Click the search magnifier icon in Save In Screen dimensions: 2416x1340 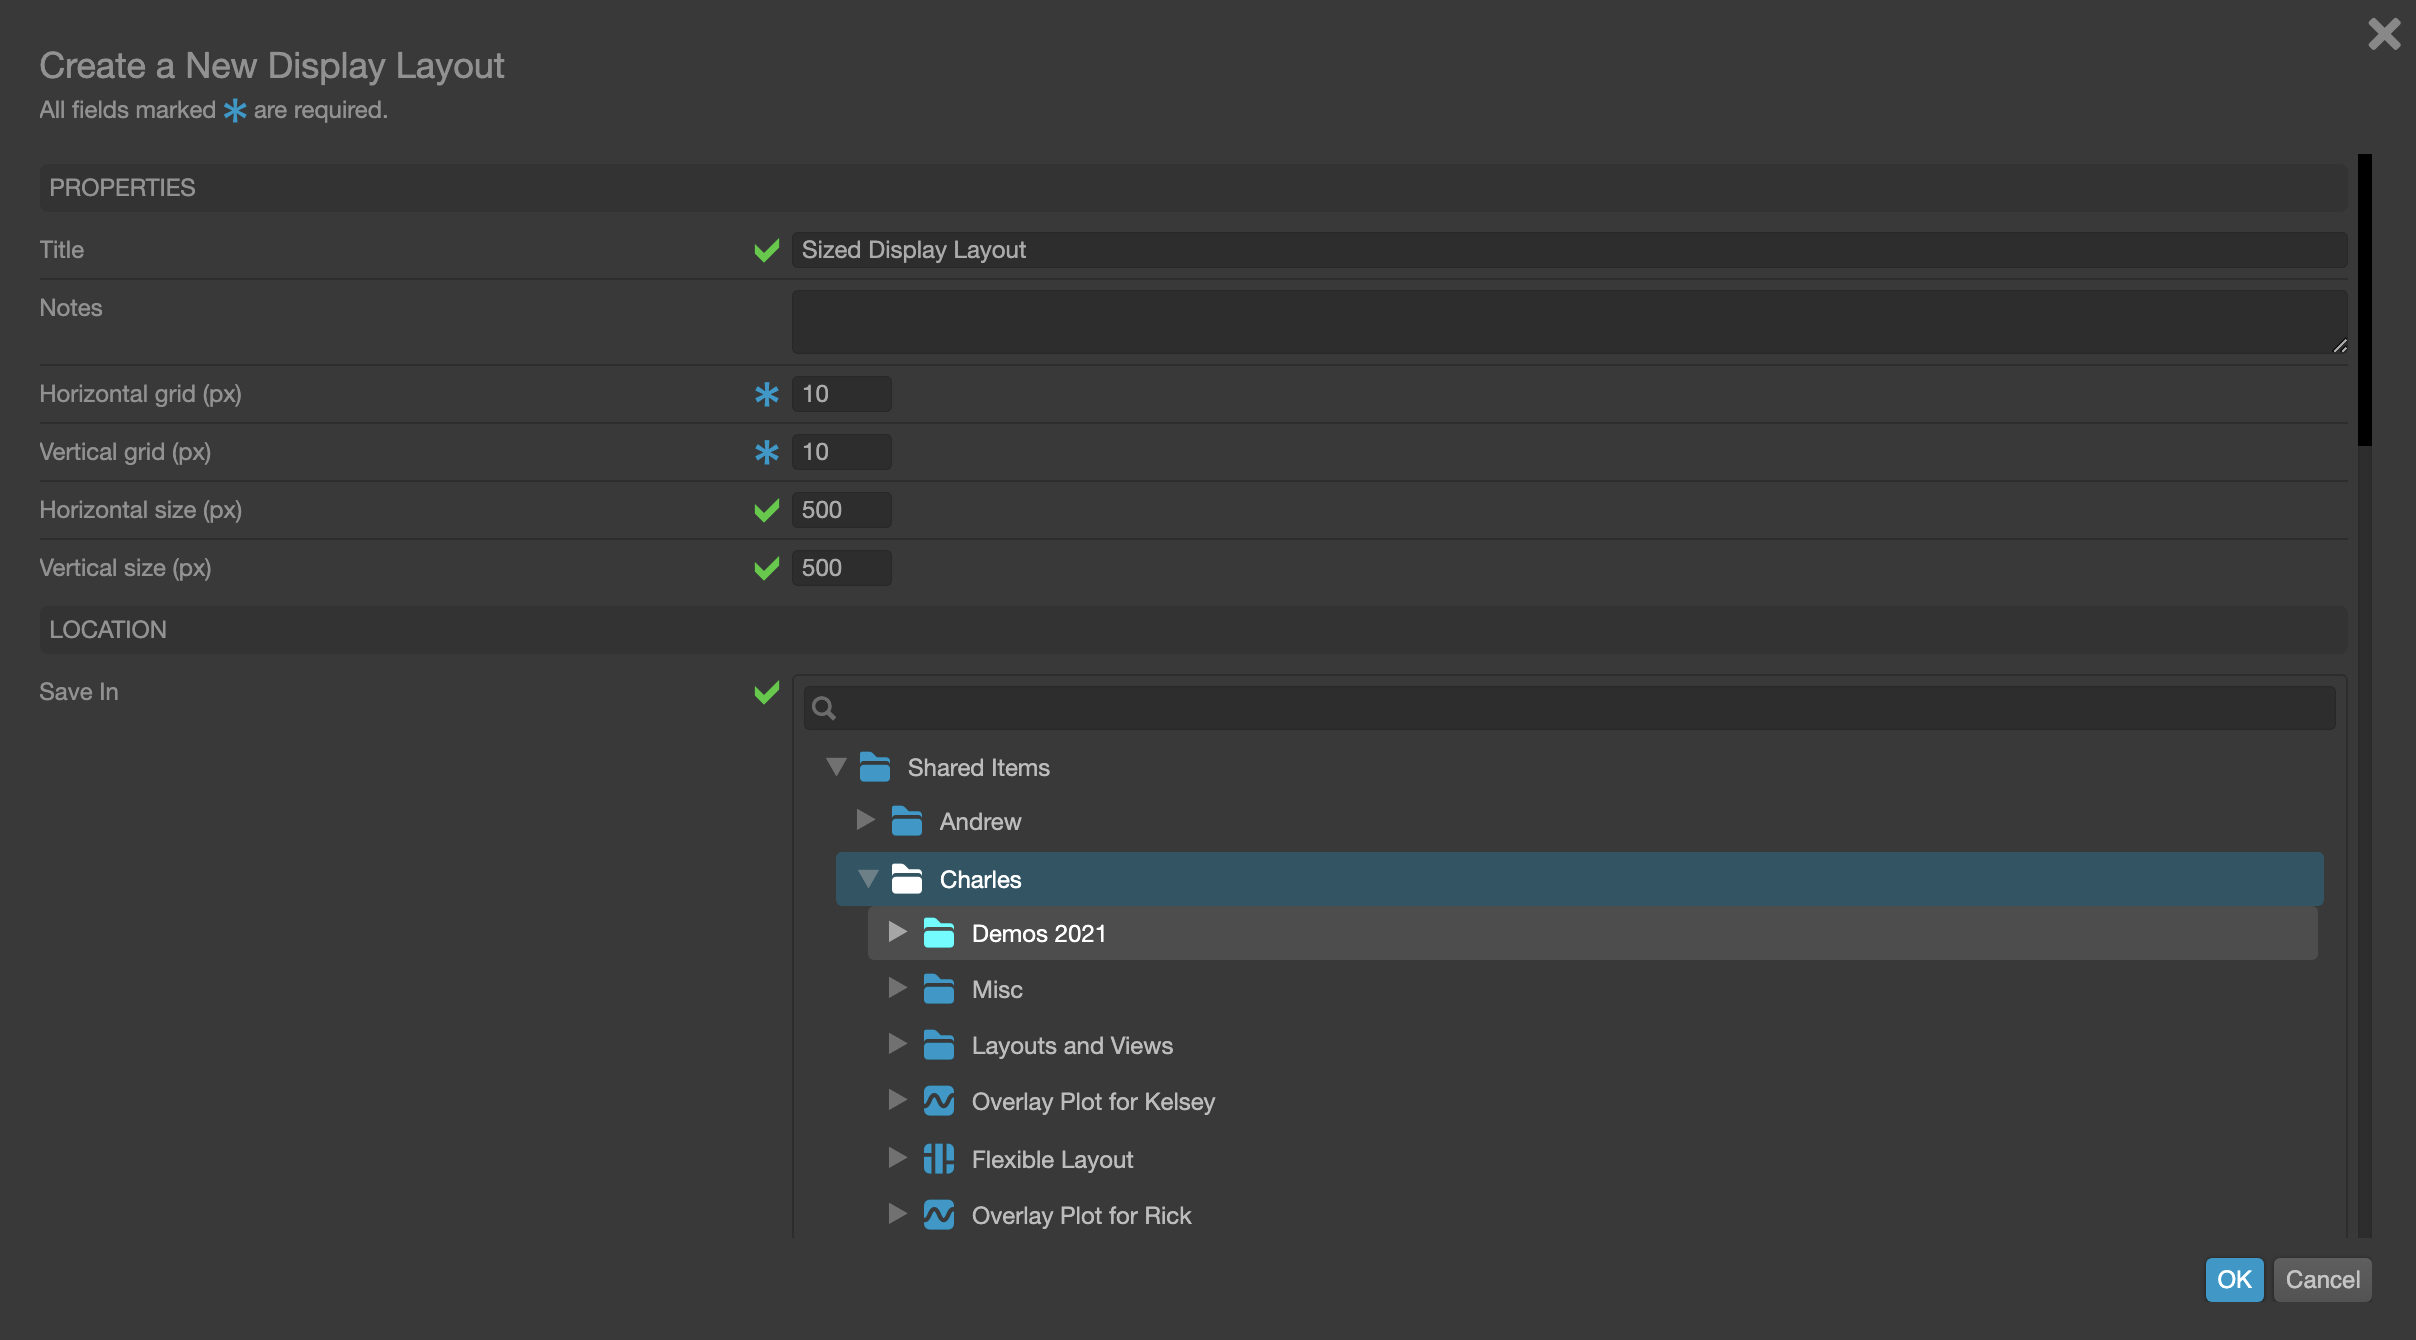pyautogui.click(x=824, y=707)
